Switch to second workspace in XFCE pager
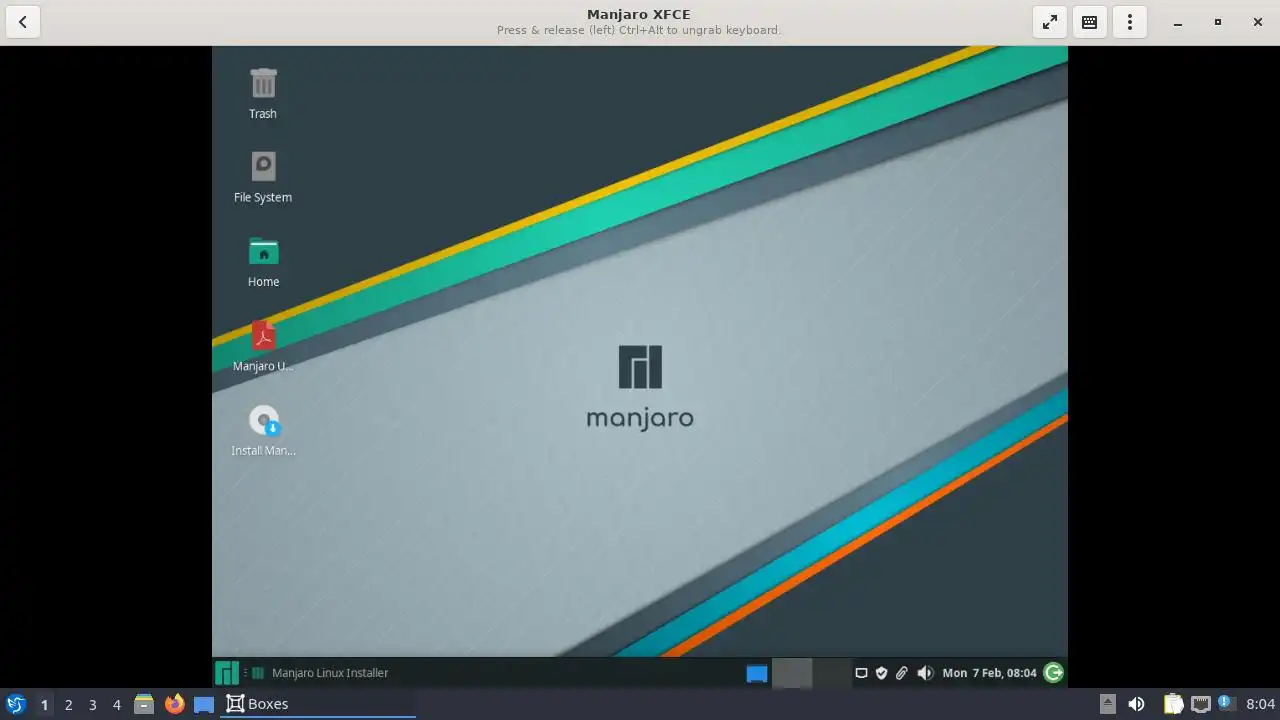 (x=831, y=673)
